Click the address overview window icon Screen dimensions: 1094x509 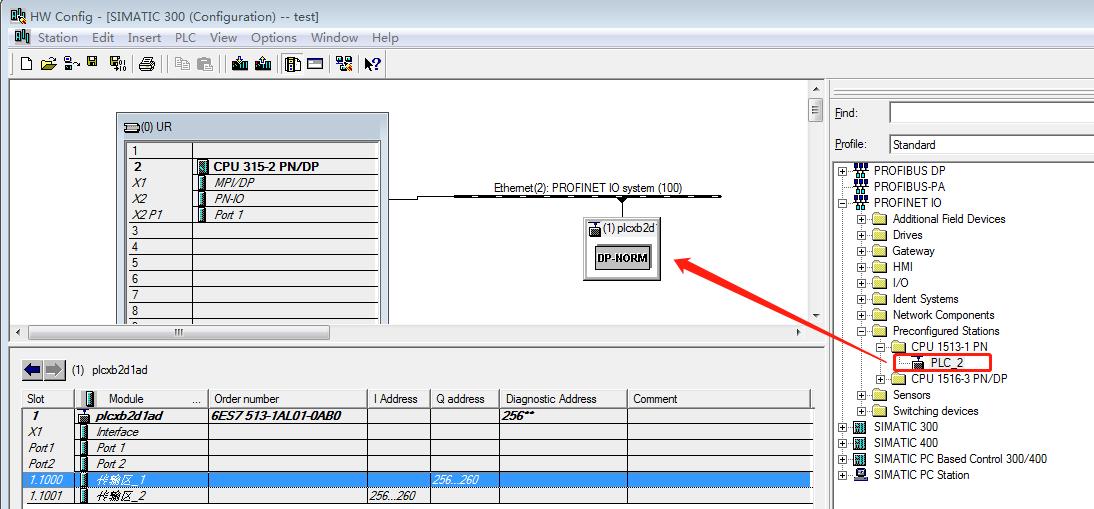click(x=315, y=64)
